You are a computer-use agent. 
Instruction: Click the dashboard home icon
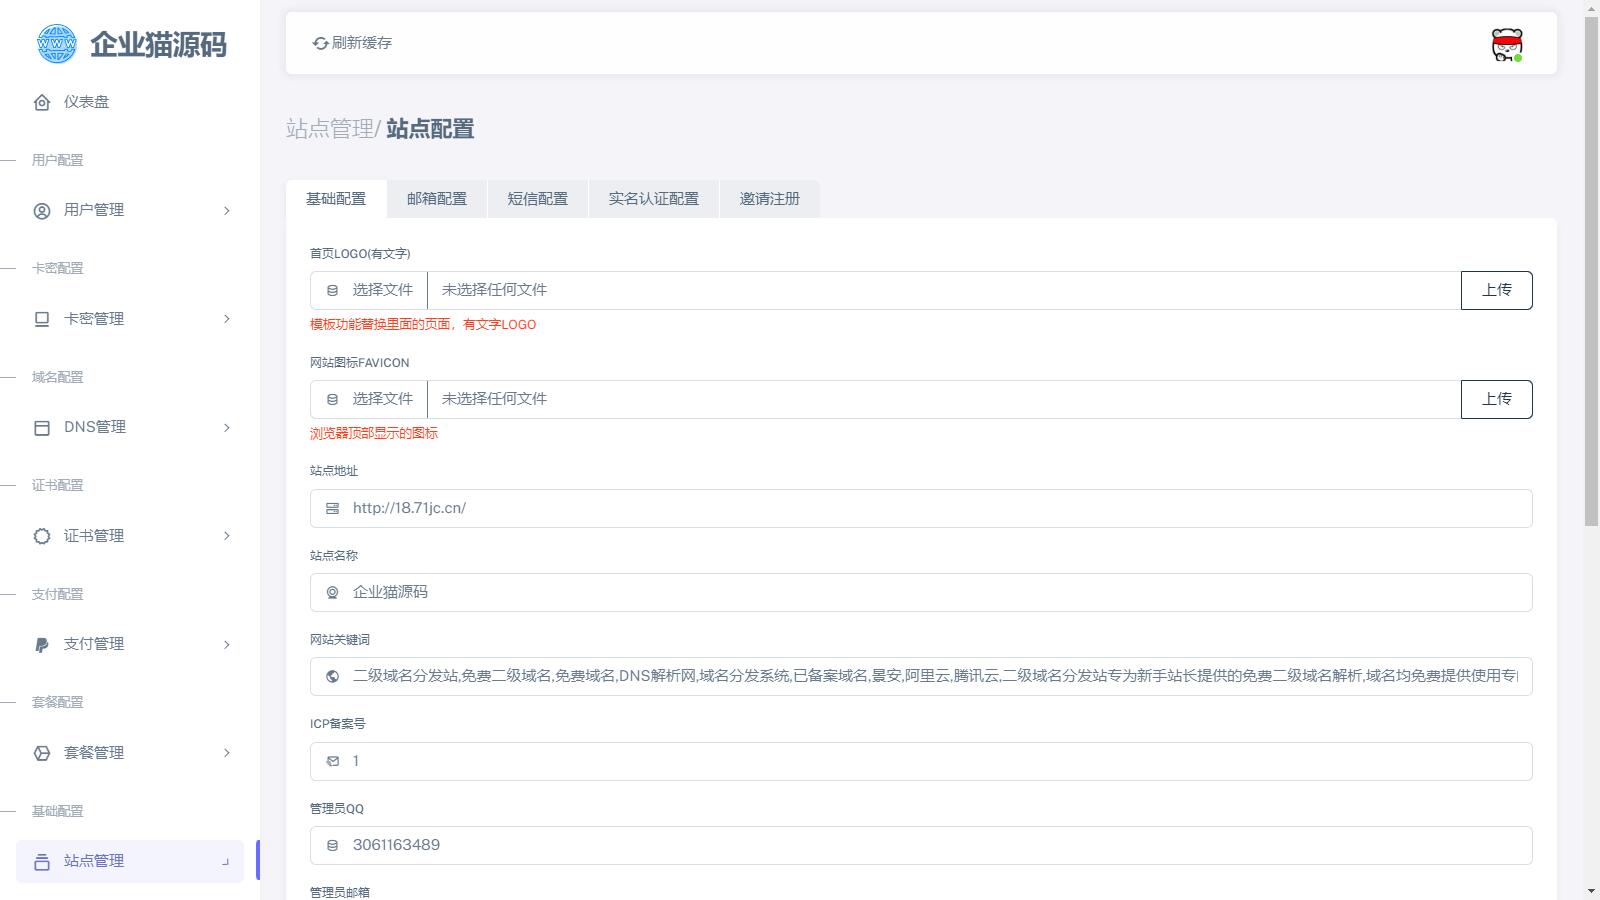pos(42,102)
